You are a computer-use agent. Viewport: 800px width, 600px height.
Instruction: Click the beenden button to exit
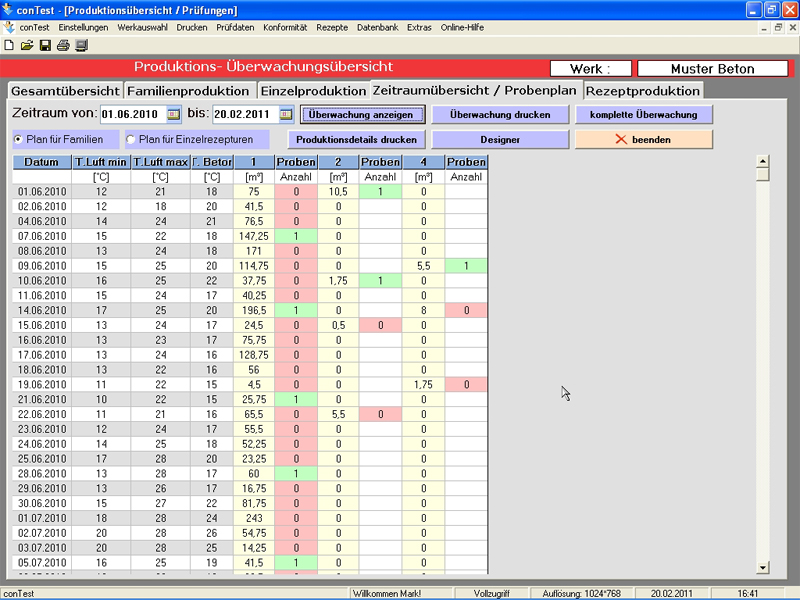pos(643,139)
